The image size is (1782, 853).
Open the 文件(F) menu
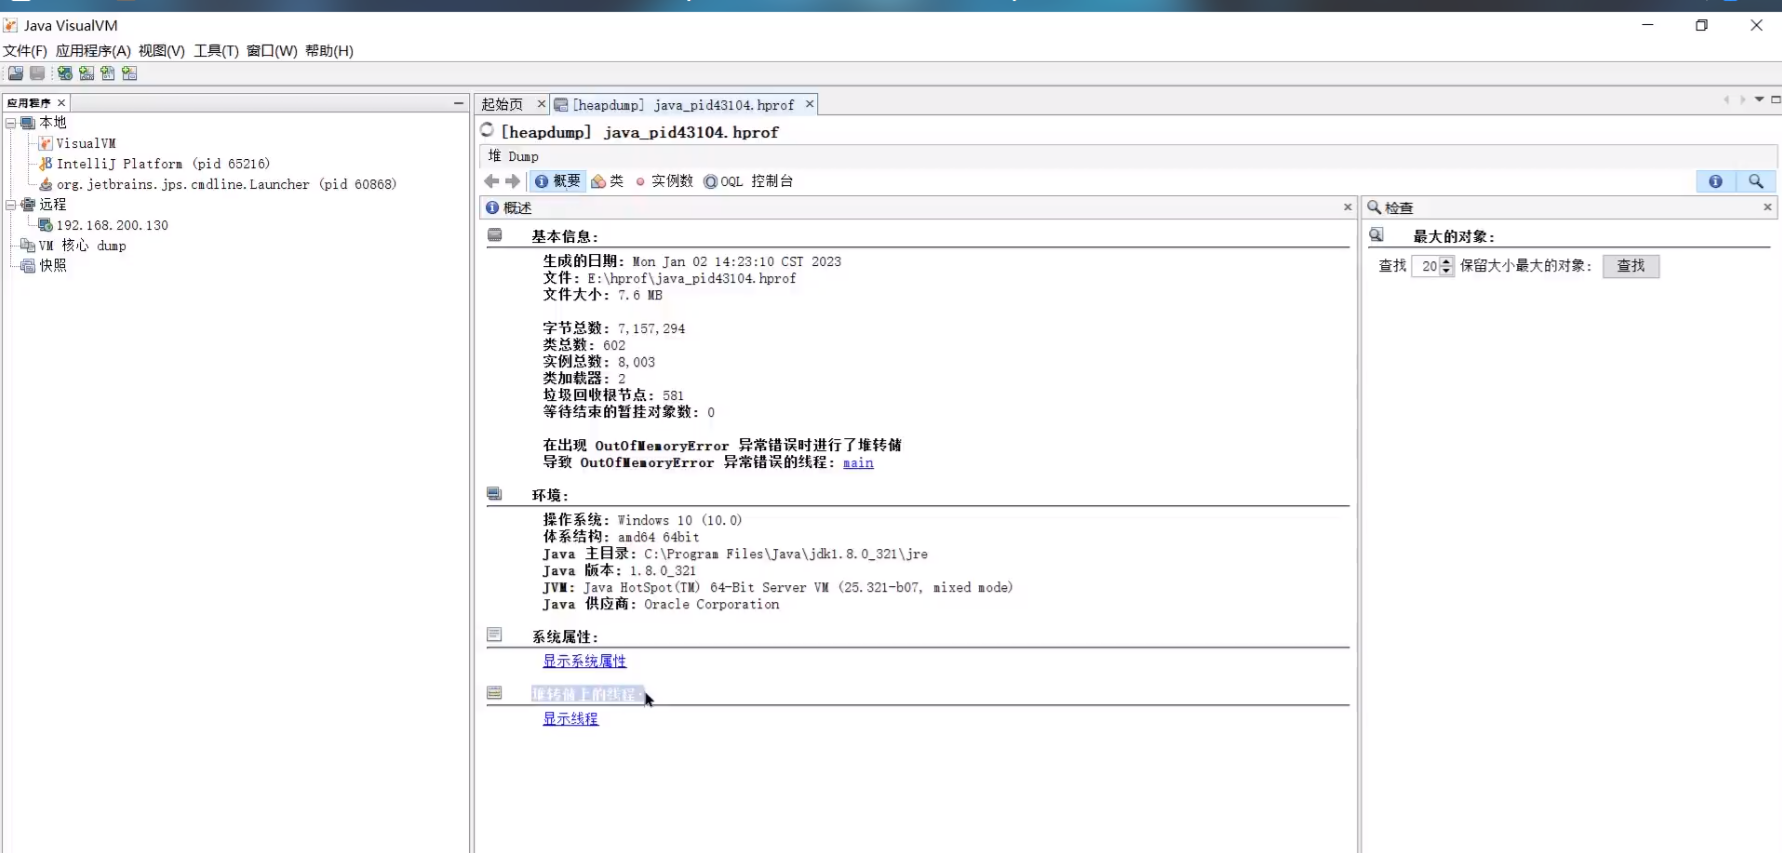25,51
